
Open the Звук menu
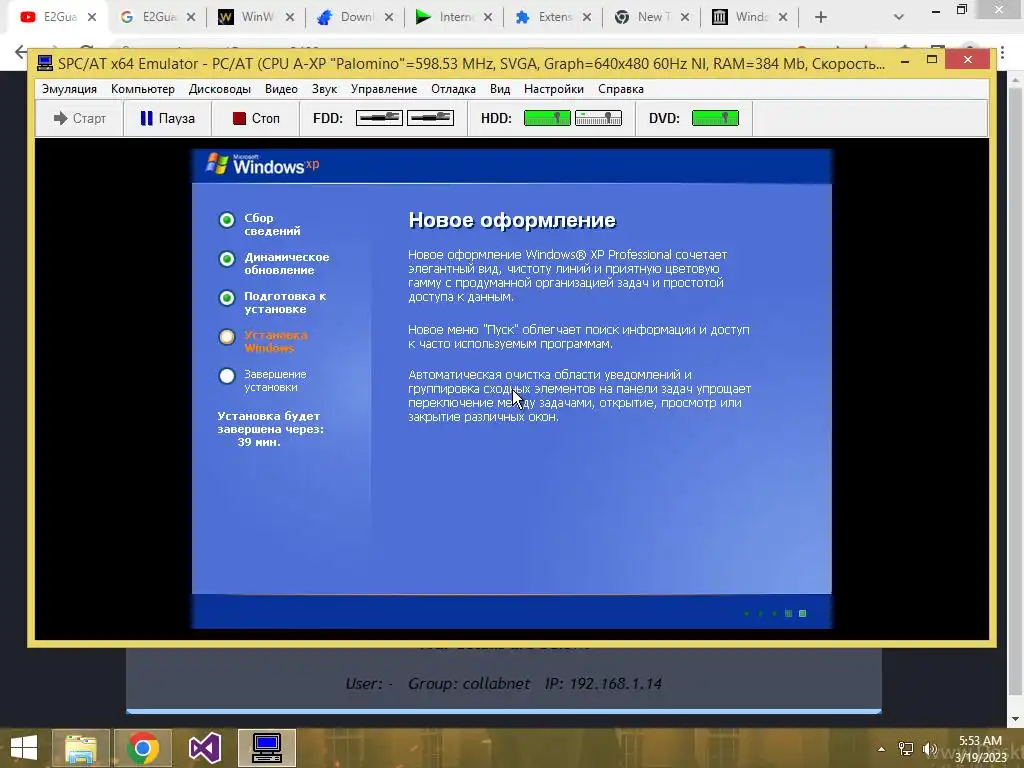[x=324, y=89]
